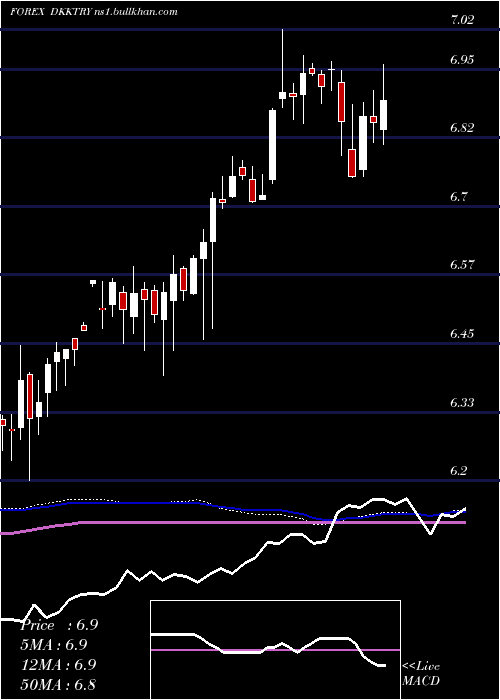Screen dimensions: 500x700
Task: Click the 6.82 price axis label
Action: click(x=462, y=128)
